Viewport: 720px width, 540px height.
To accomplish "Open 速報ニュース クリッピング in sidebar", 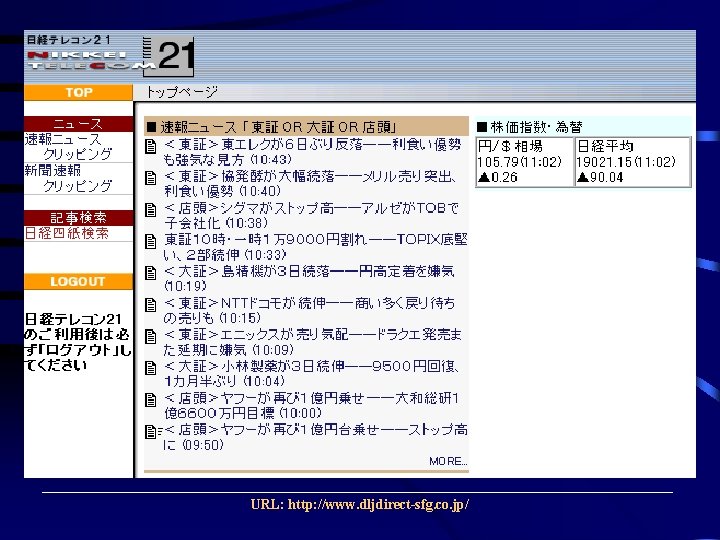I will coord(68,146).
